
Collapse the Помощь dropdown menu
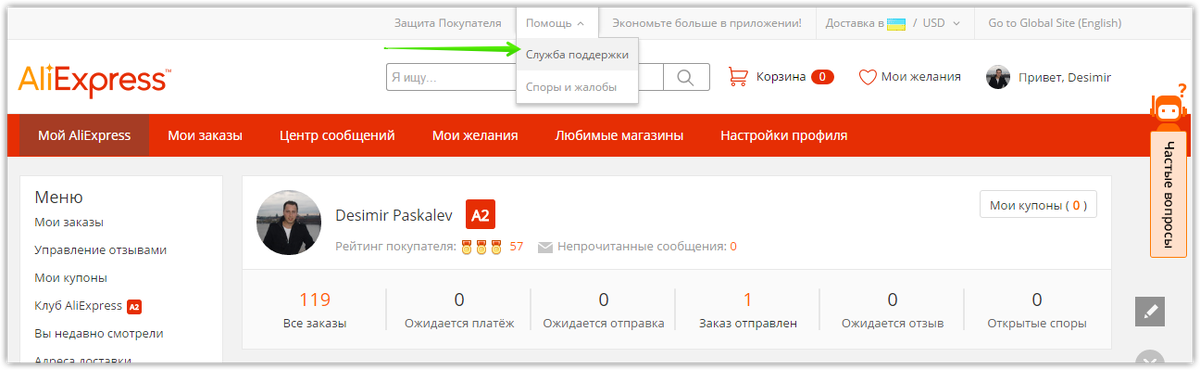click(556, 23)
